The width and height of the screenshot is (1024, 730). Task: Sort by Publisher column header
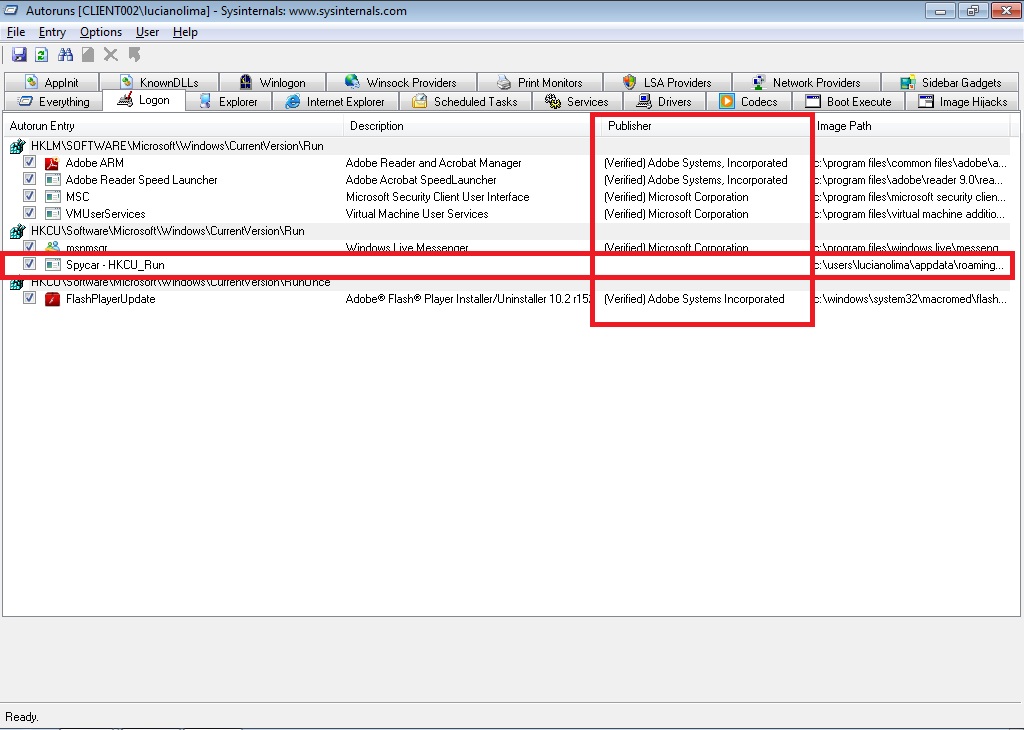706,126
